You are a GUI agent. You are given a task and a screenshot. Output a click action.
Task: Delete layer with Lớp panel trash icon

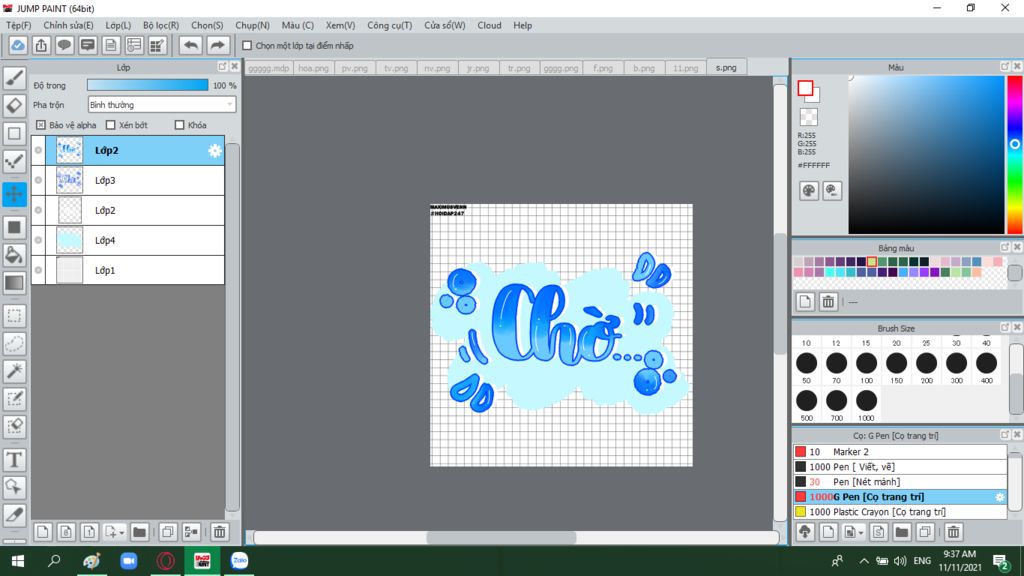click(x=219, y=532)
